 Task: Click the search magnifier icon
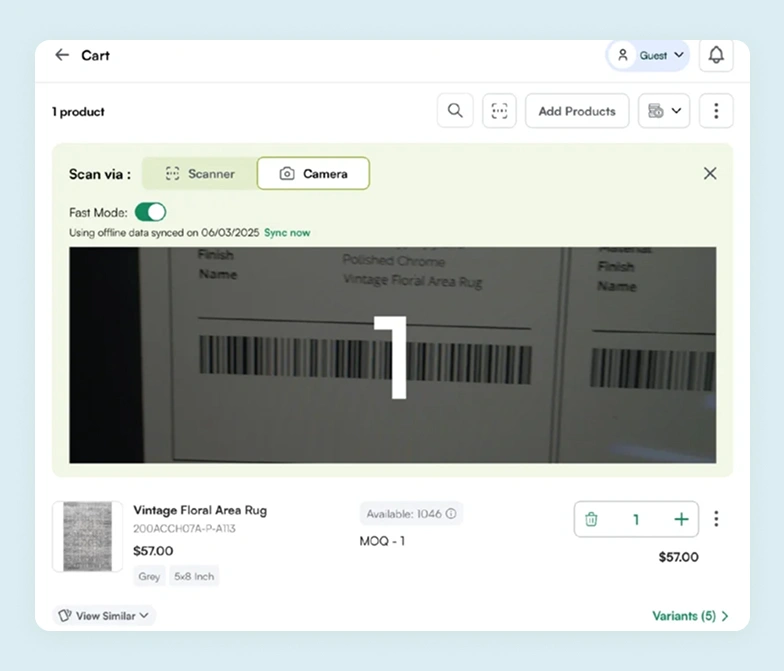coord(455,110)
